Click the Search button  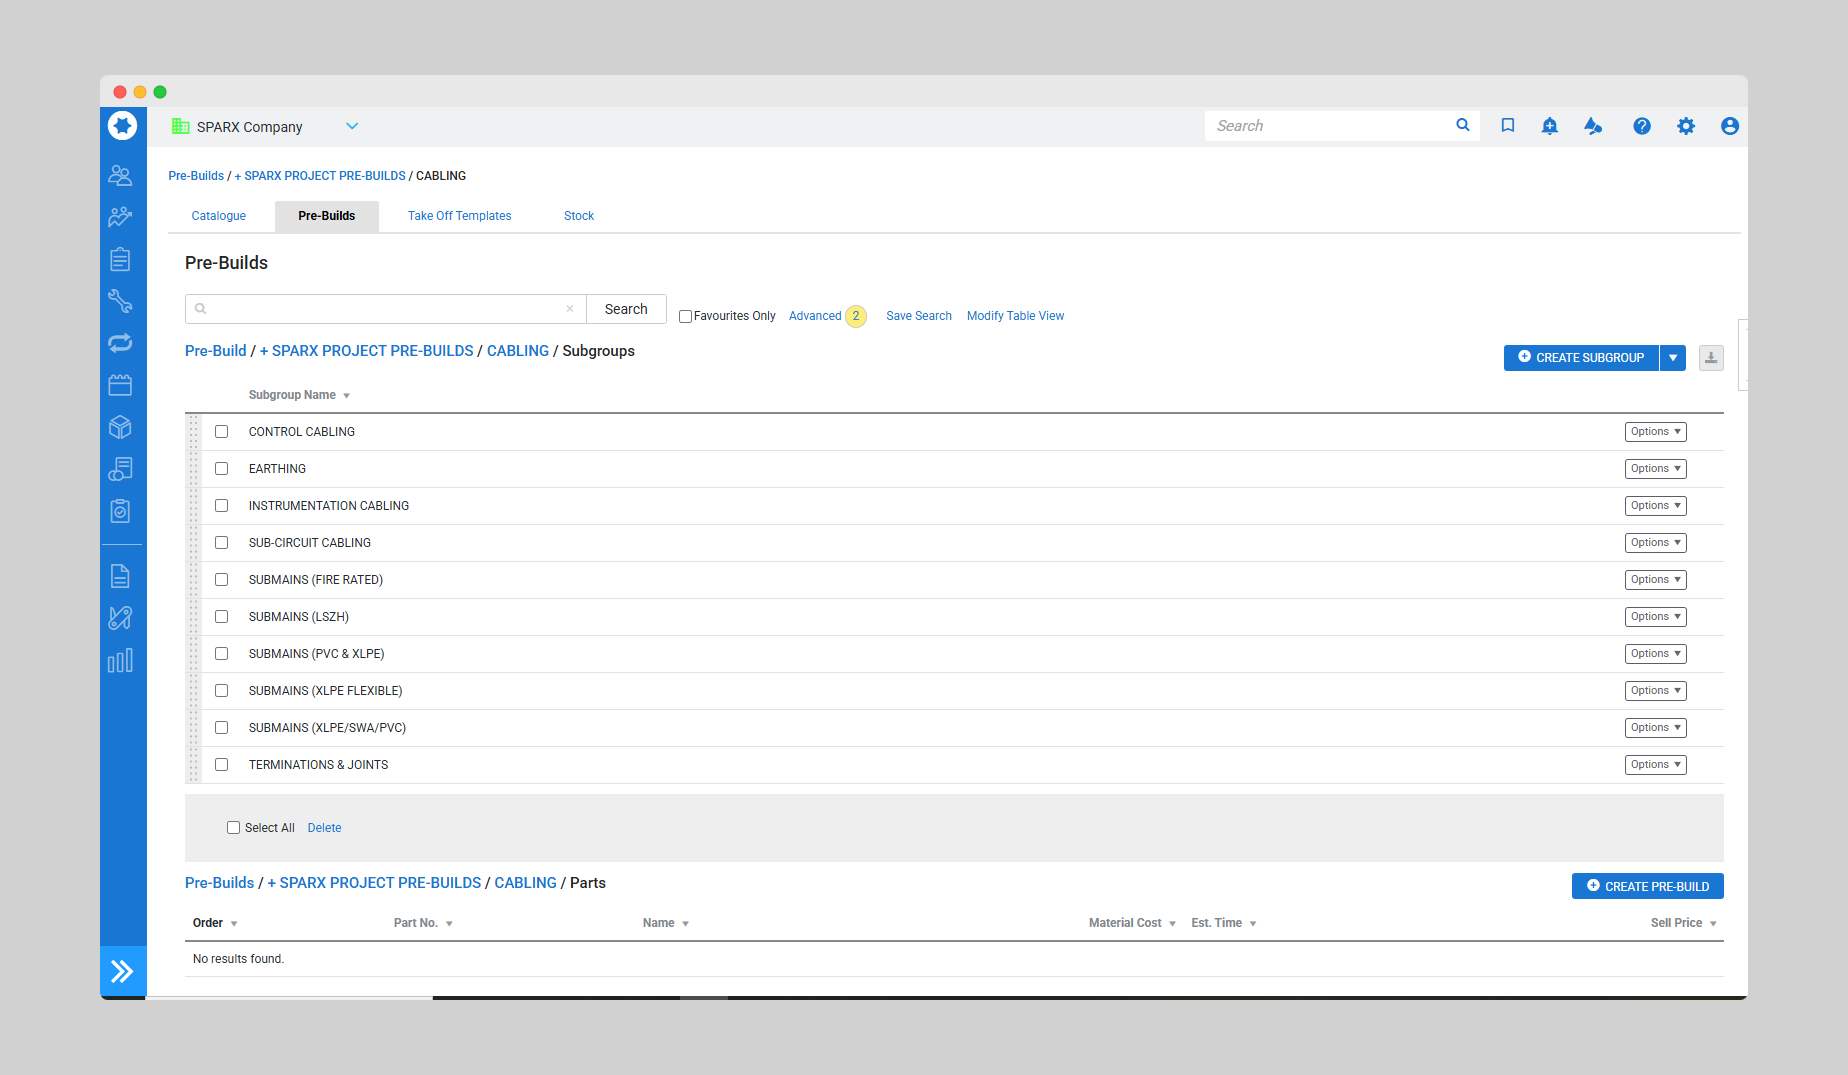626,309
